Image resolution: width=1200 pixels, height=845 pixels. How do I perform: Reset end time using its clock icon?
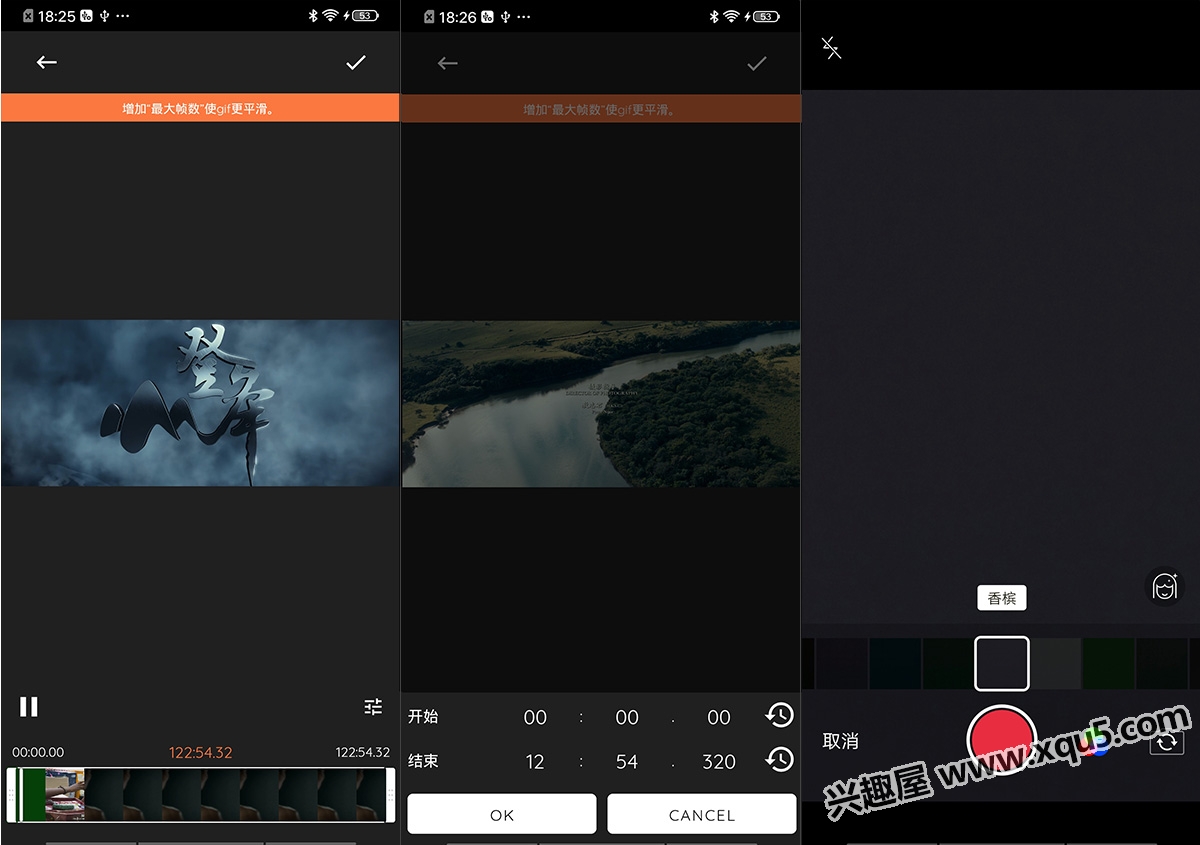(x=779, y=760)
